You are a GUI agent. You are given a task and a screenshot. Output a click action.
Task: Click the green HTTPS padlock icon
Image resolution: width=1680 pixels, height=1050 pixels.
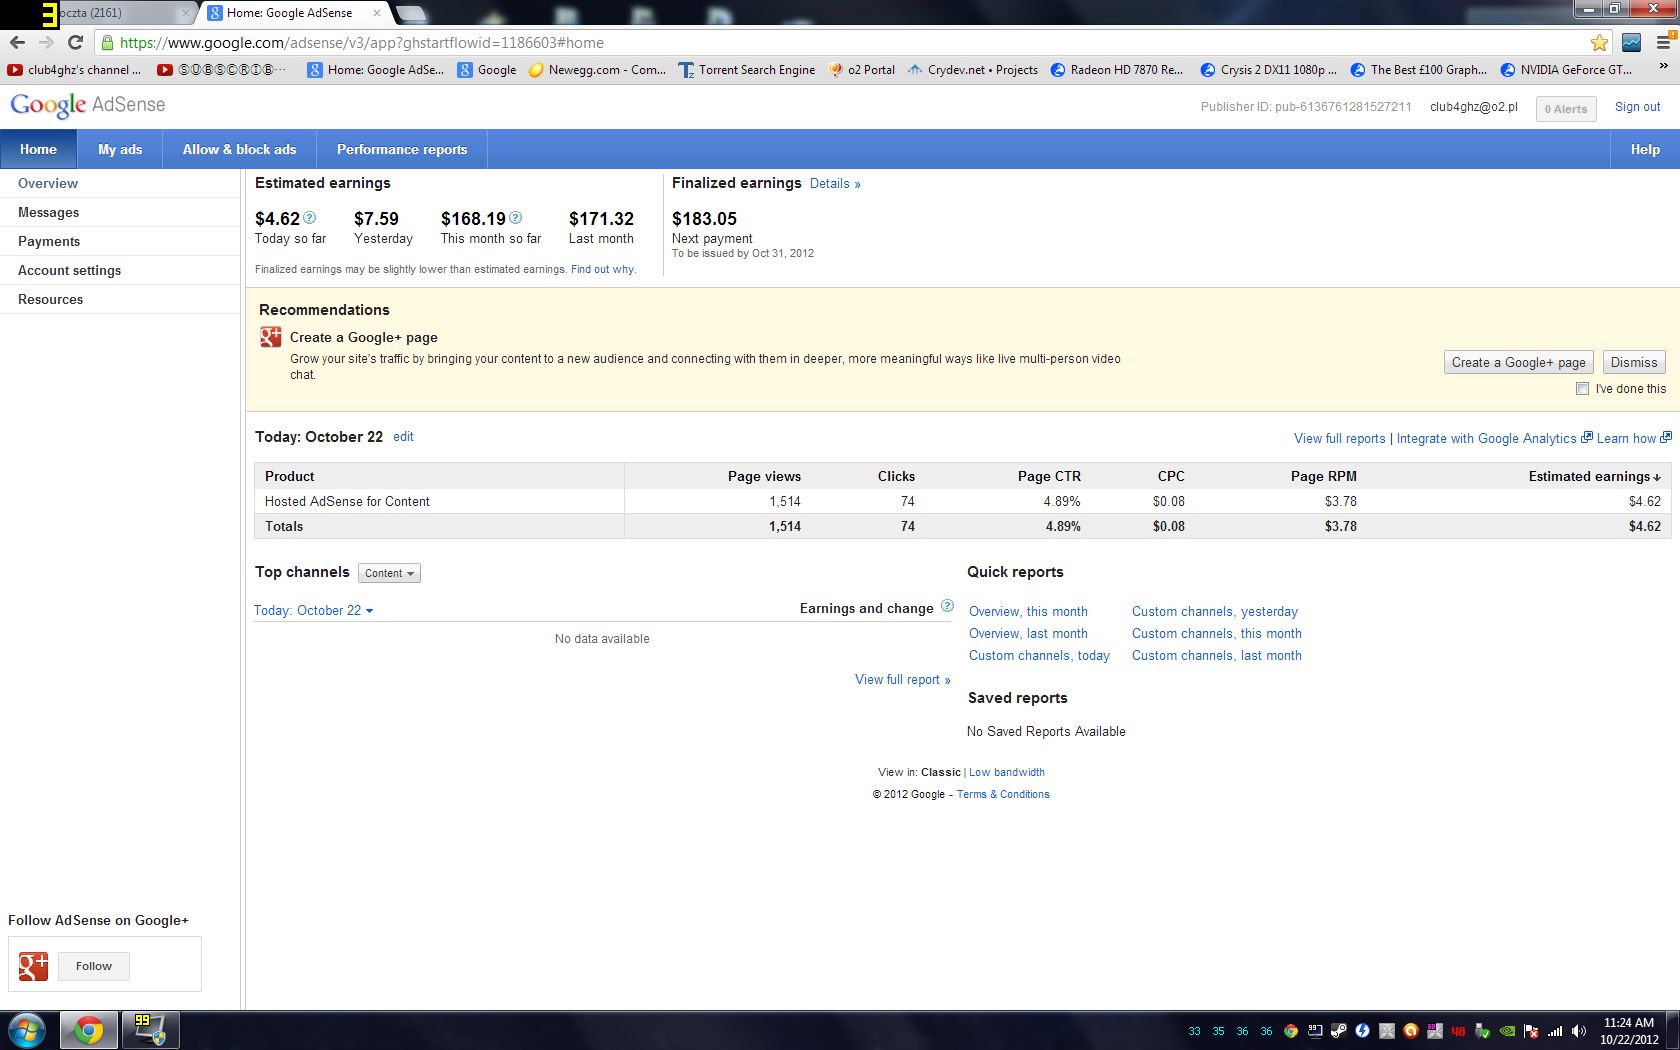(x=107, y=43)
